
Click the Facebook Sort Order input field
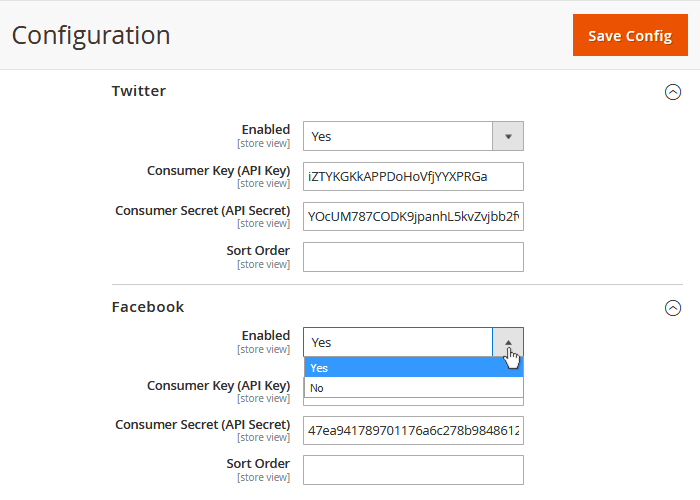click(413, 470)
